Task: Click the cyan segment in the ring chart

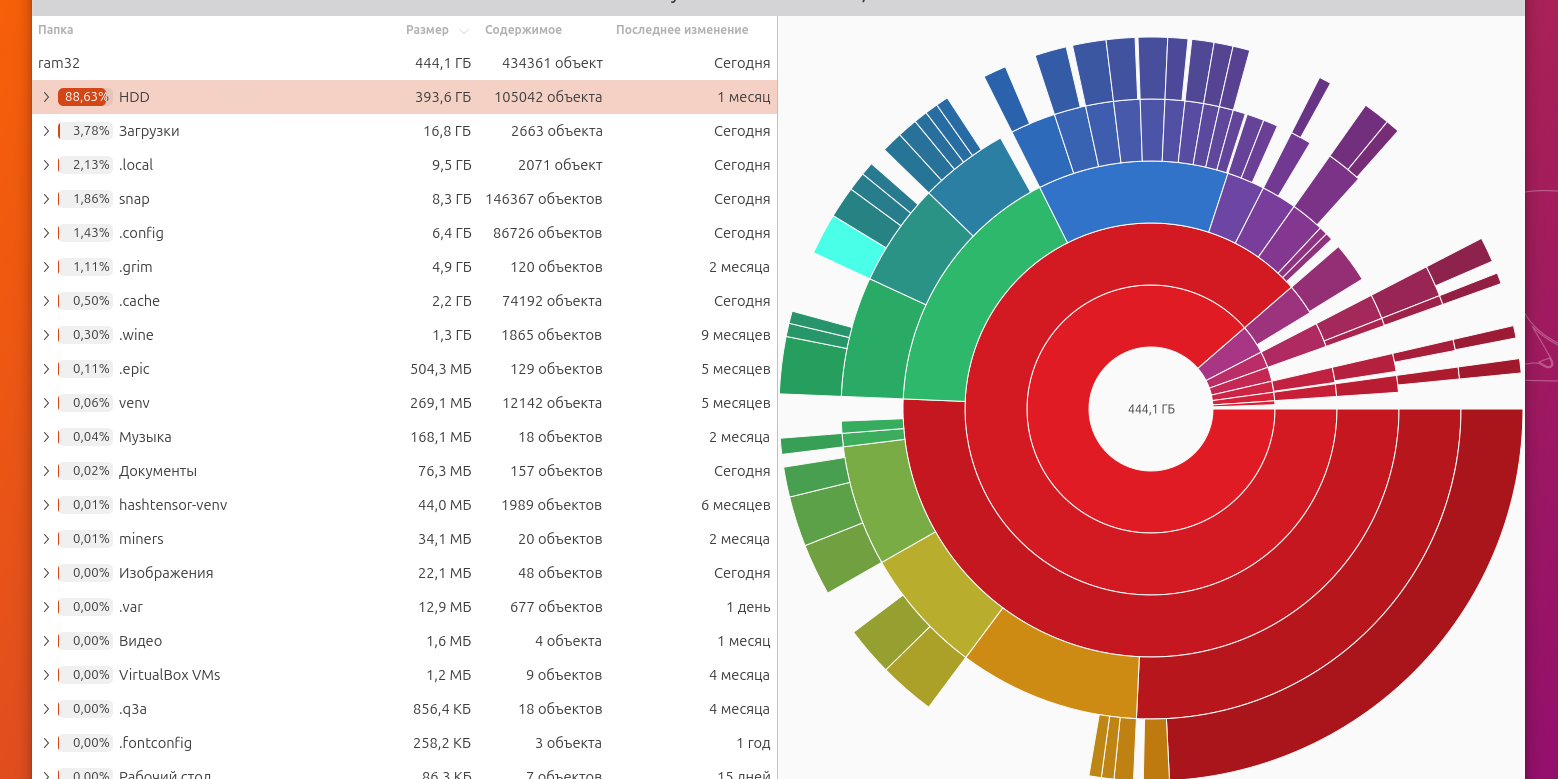Action: point(848,246)
